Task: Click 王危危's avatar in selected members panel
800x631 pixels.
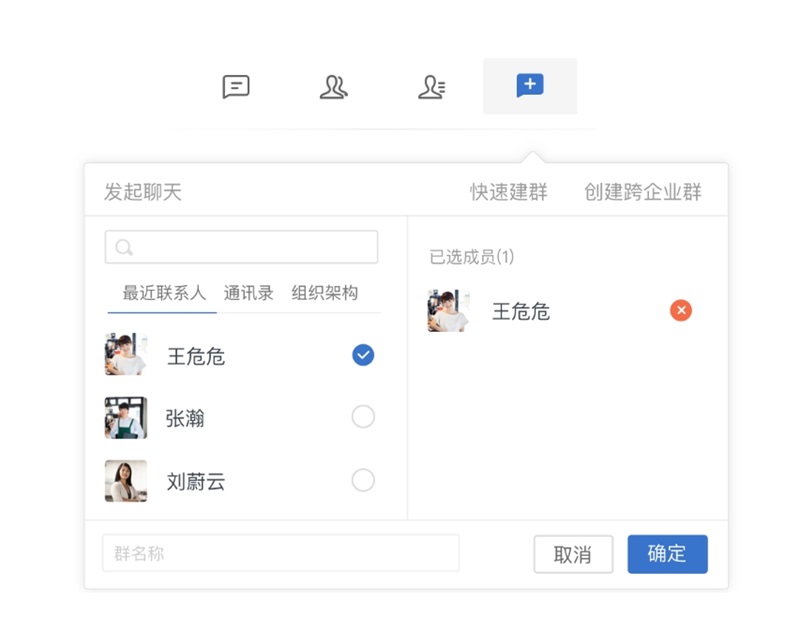Action: tap(448, 310)
